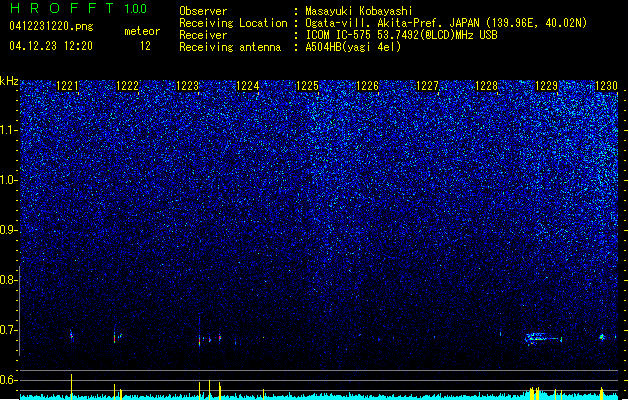This screenshot has height=400, width=629.
Task: Click the meteor echo before the 1230 marker
Action: point(602,337)
